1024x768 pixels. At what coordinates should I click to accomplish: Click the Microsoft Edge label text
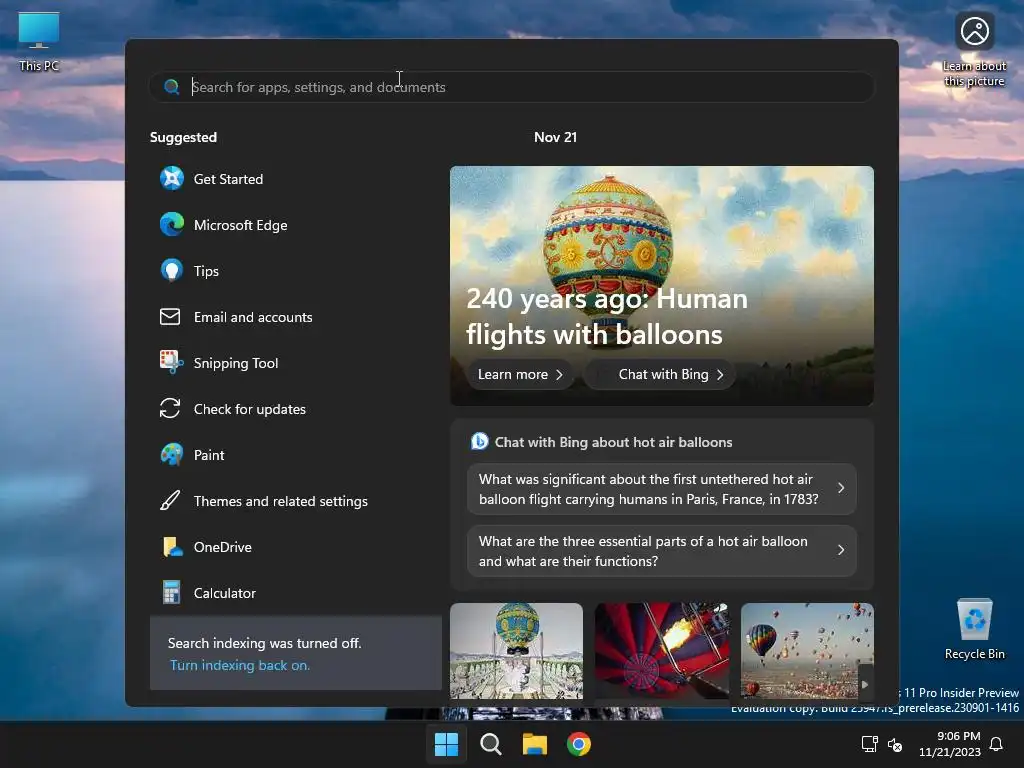tap(240, 225)
